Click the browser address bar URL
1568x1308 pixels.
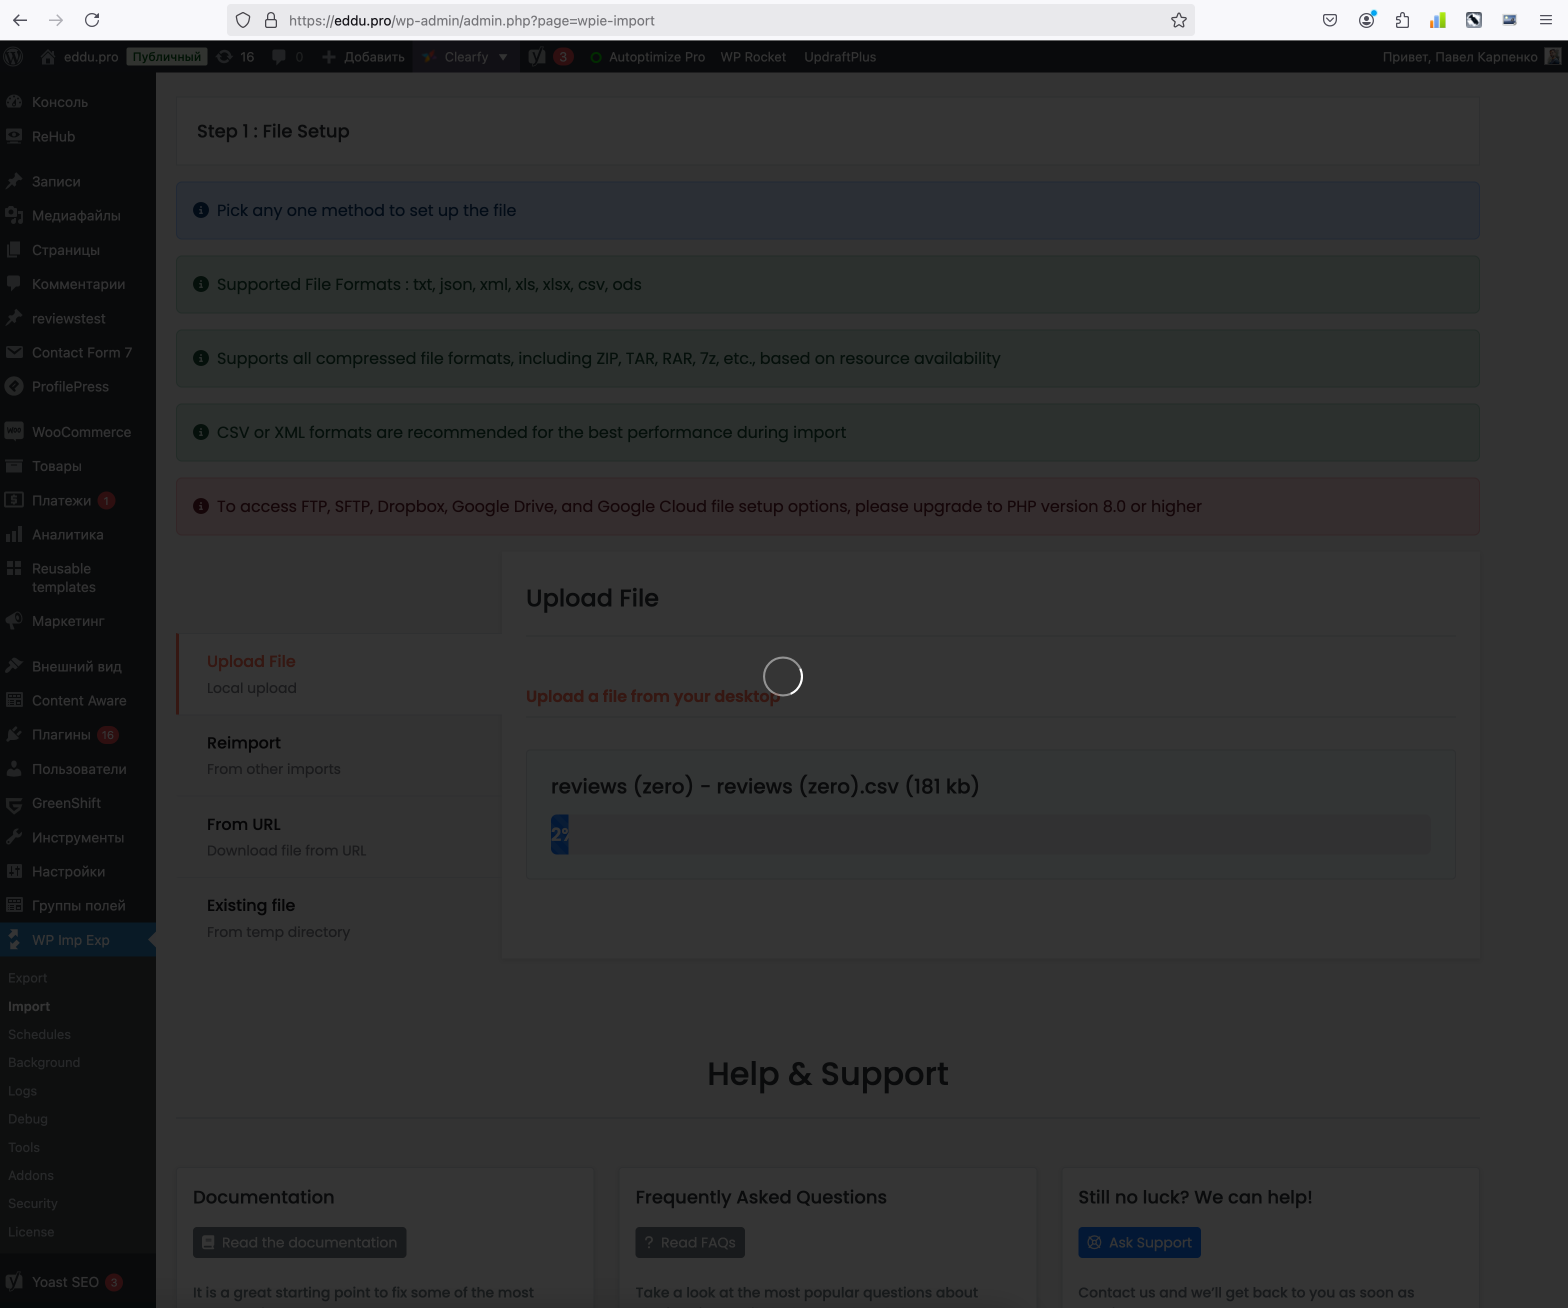pyautogui.click(x=700, y=20)
